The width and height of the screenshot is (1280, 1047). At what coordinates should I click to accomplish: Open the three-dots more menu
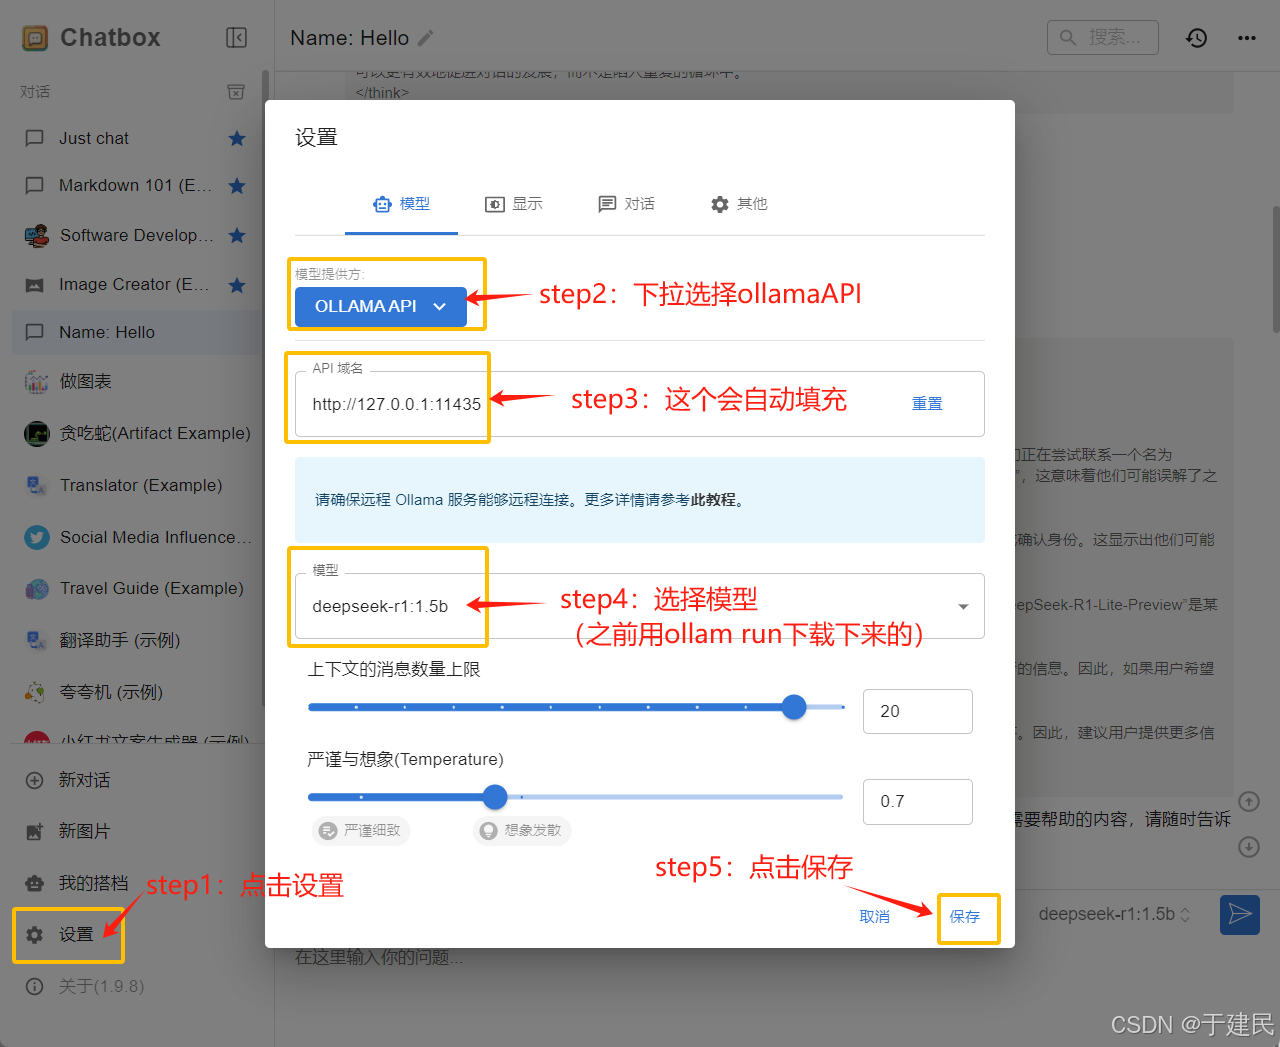tap(1246, 38)
